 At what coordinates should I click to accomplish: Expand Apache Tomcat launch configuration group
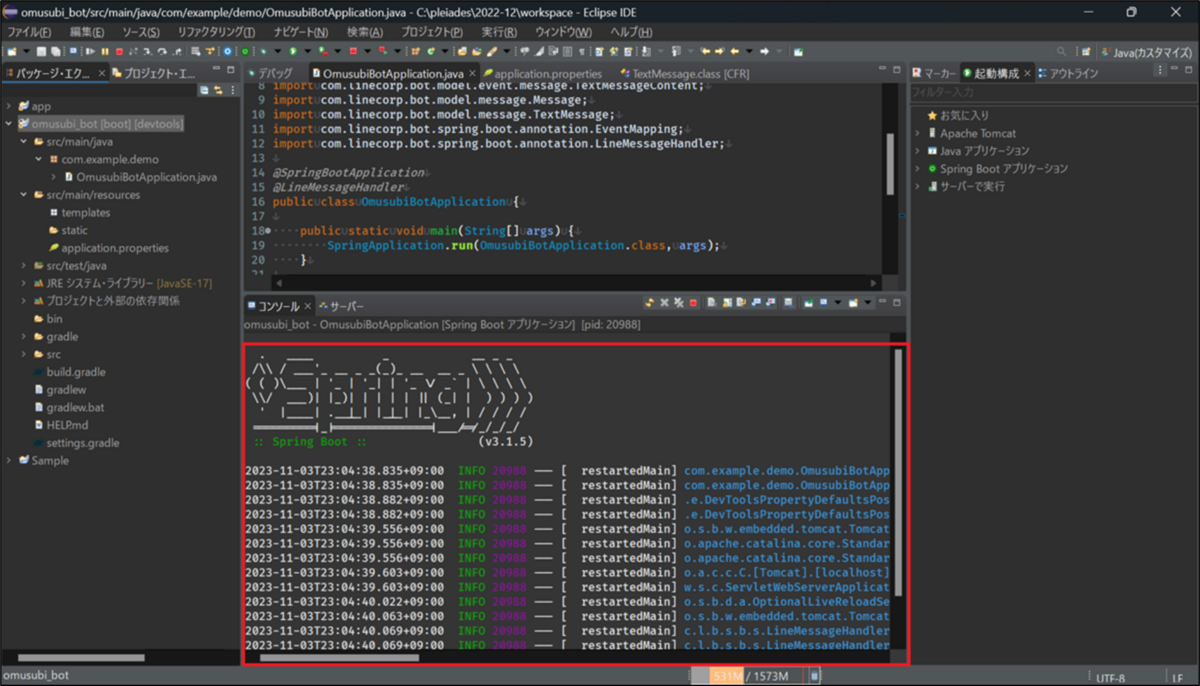pyautogui.click(x=918, y=133)
